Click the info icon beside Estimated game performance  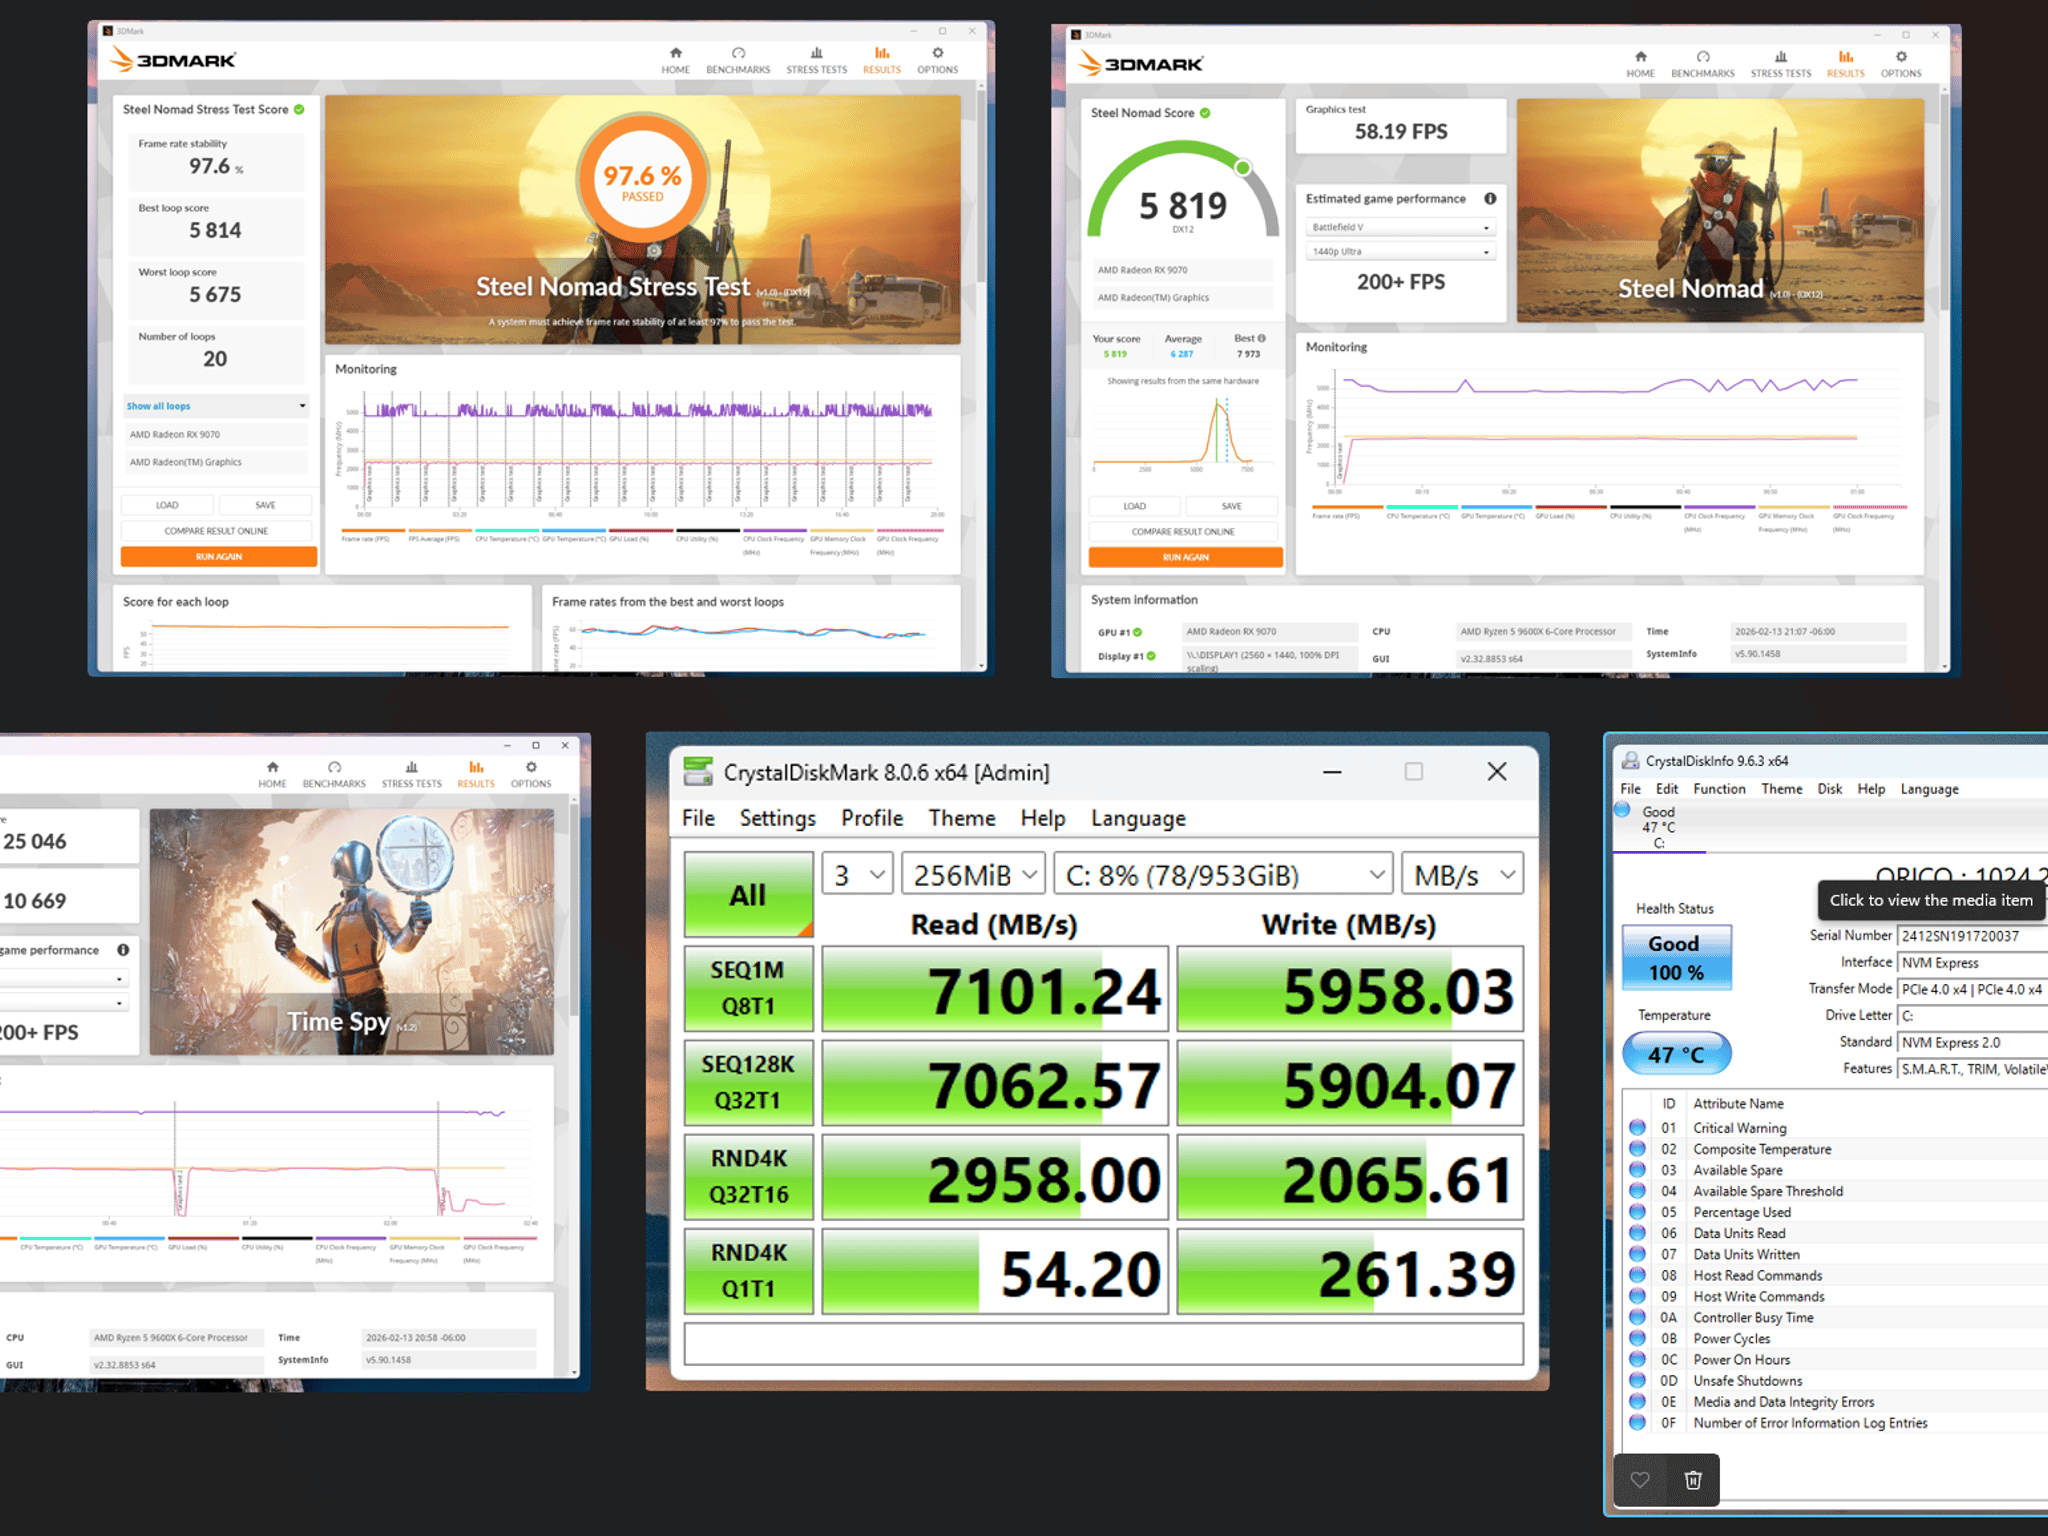[1490, 198]
